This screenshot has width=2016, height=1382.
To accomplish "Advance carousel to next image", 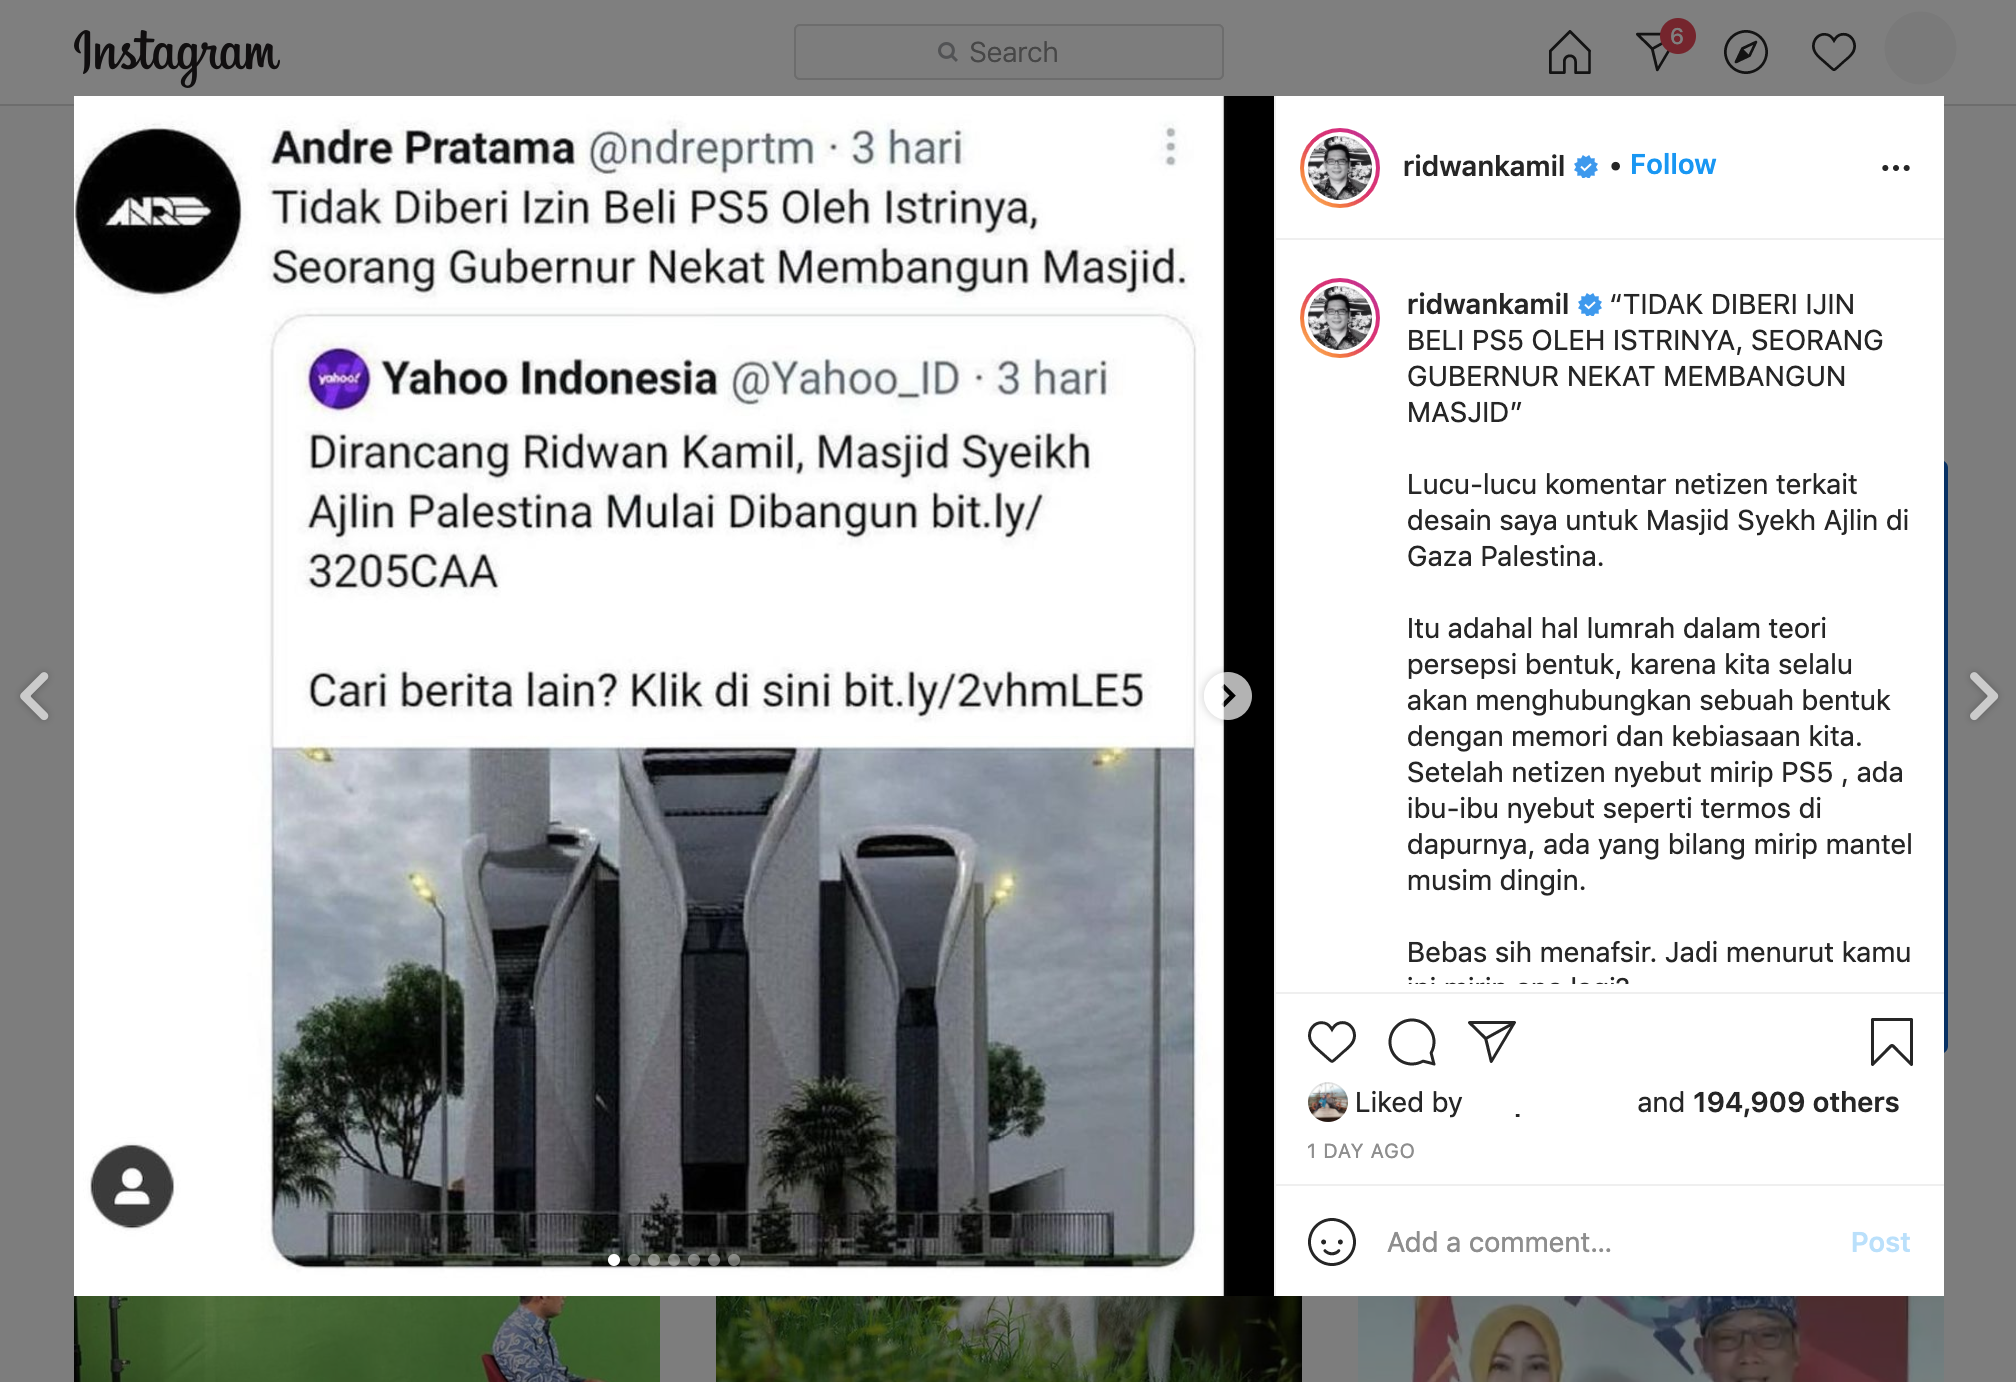I will [1228, 695].
